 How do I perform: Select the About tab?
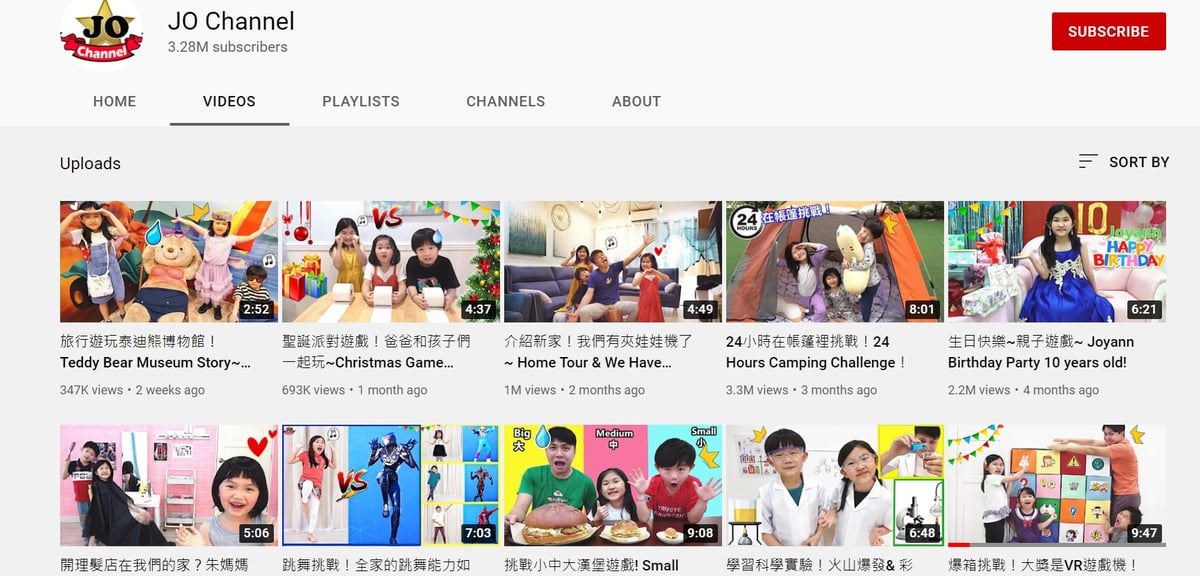636,101
